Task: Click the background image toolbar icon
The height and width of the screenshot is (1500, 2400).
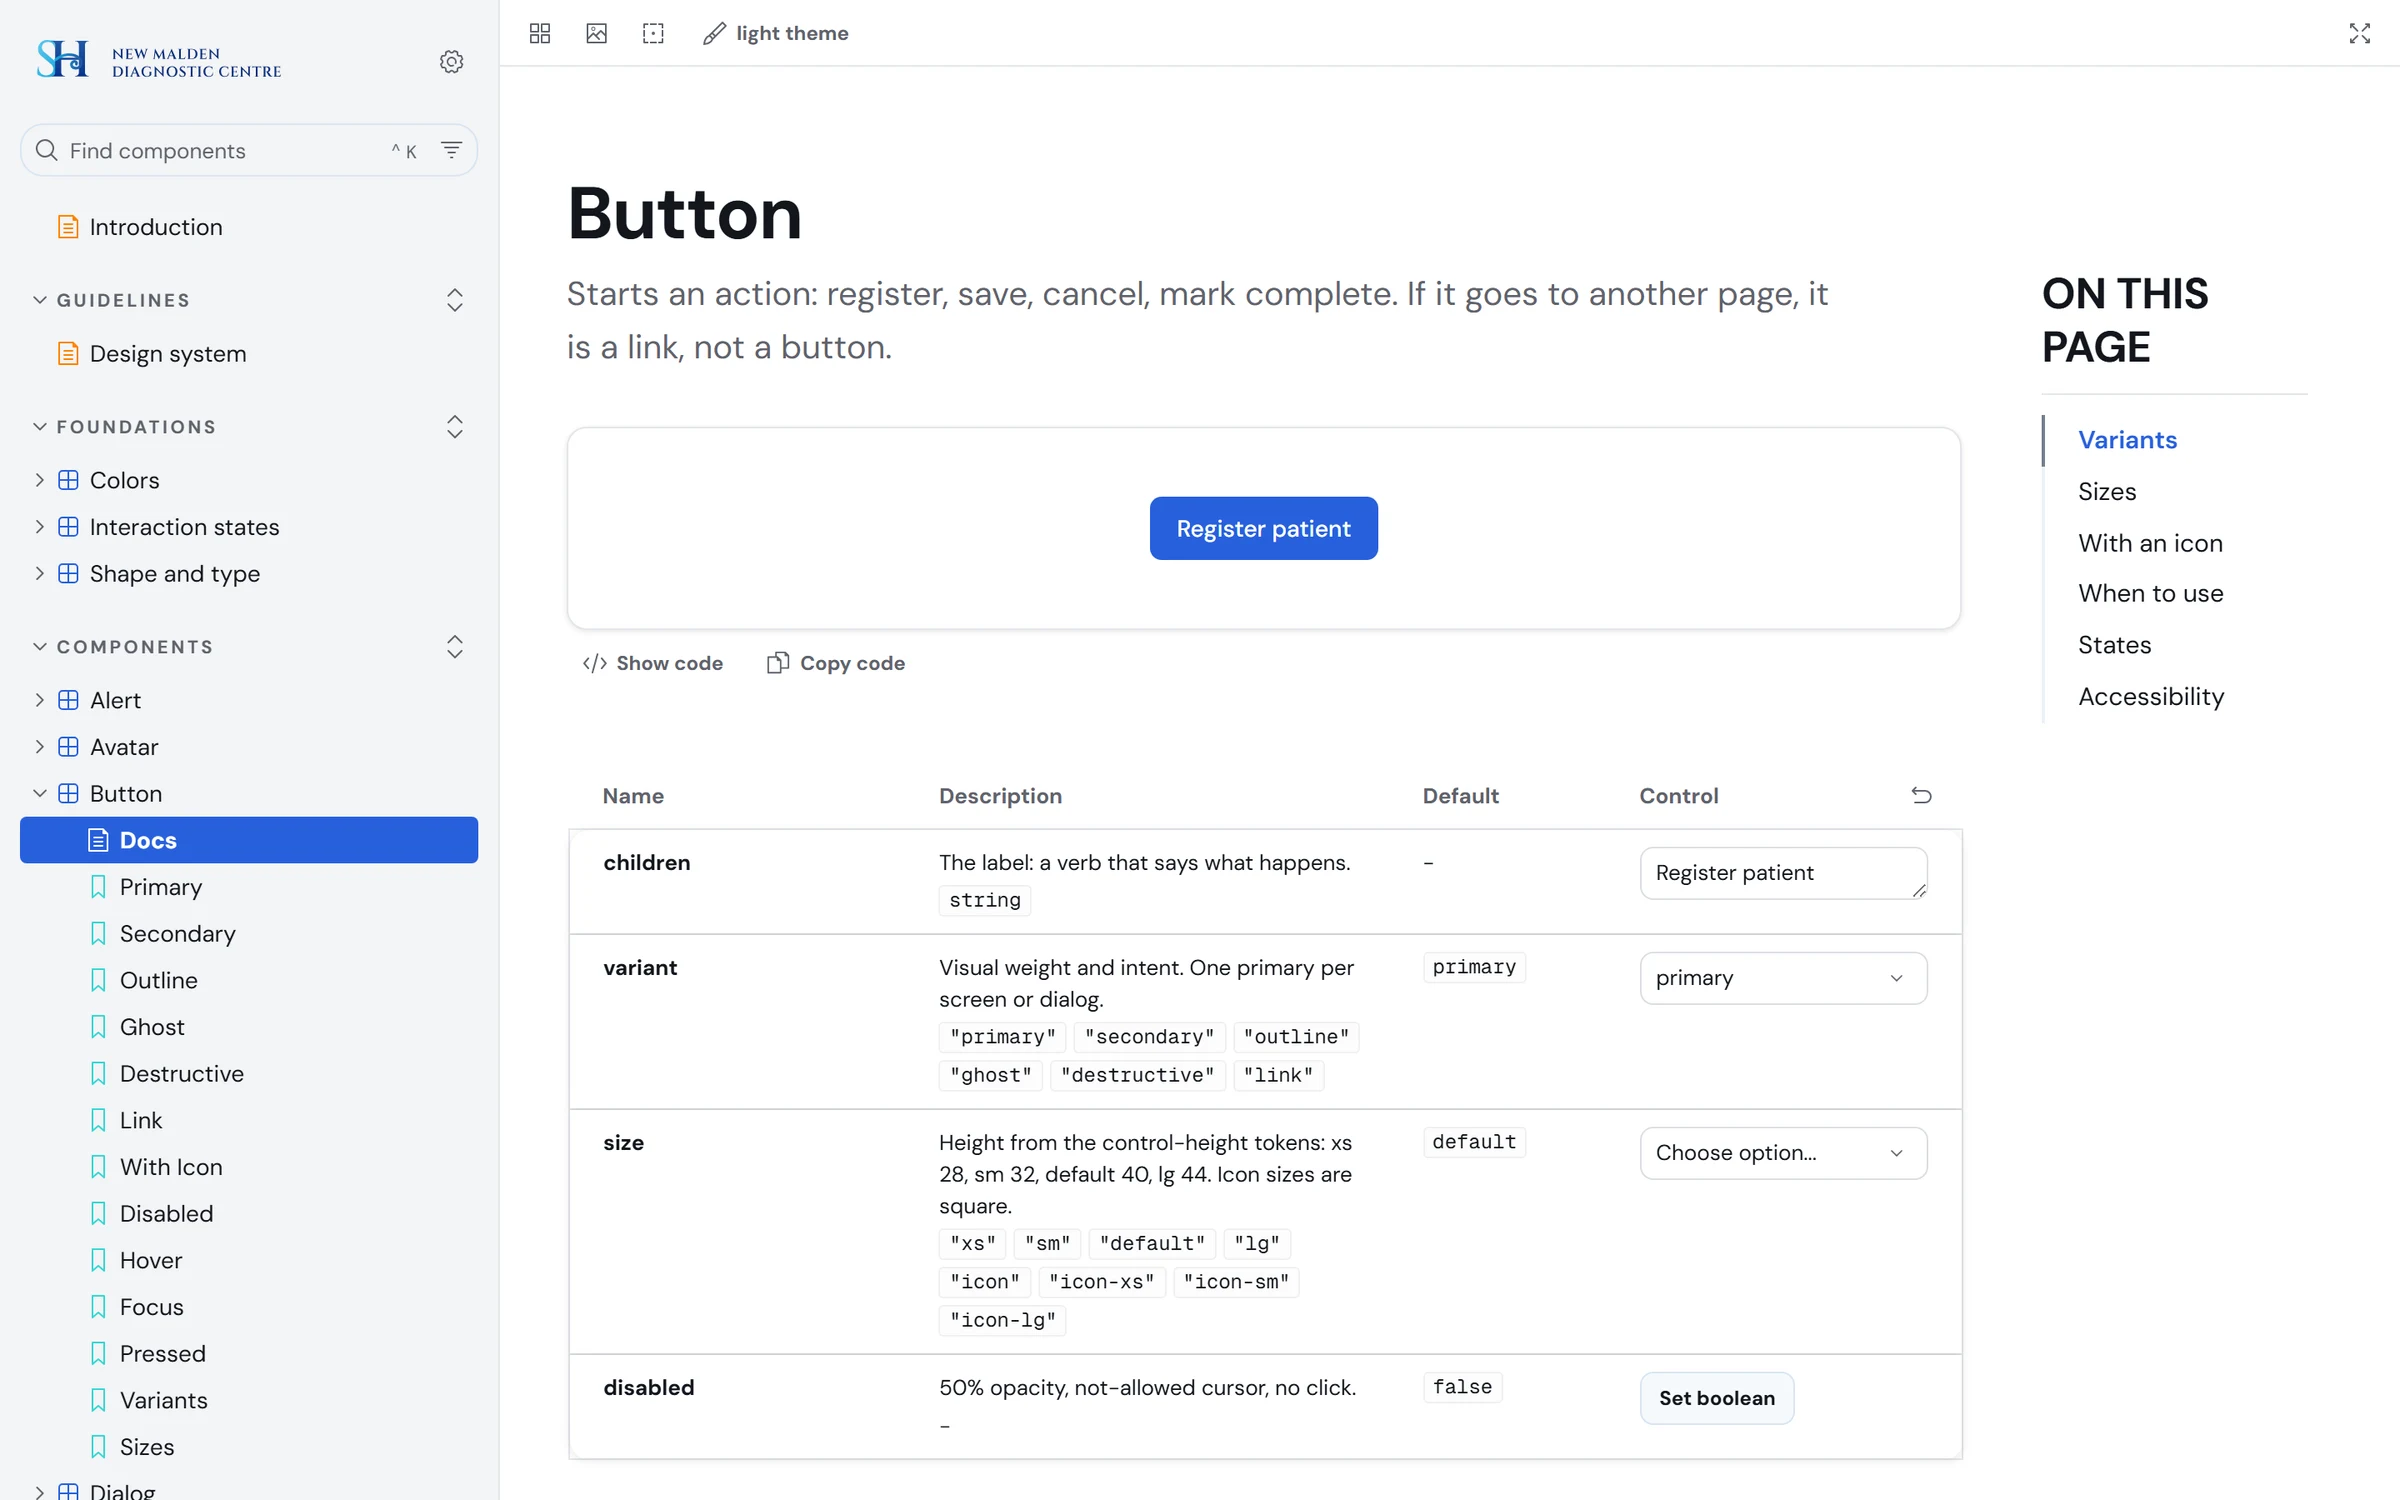Action: pos(597,33)
